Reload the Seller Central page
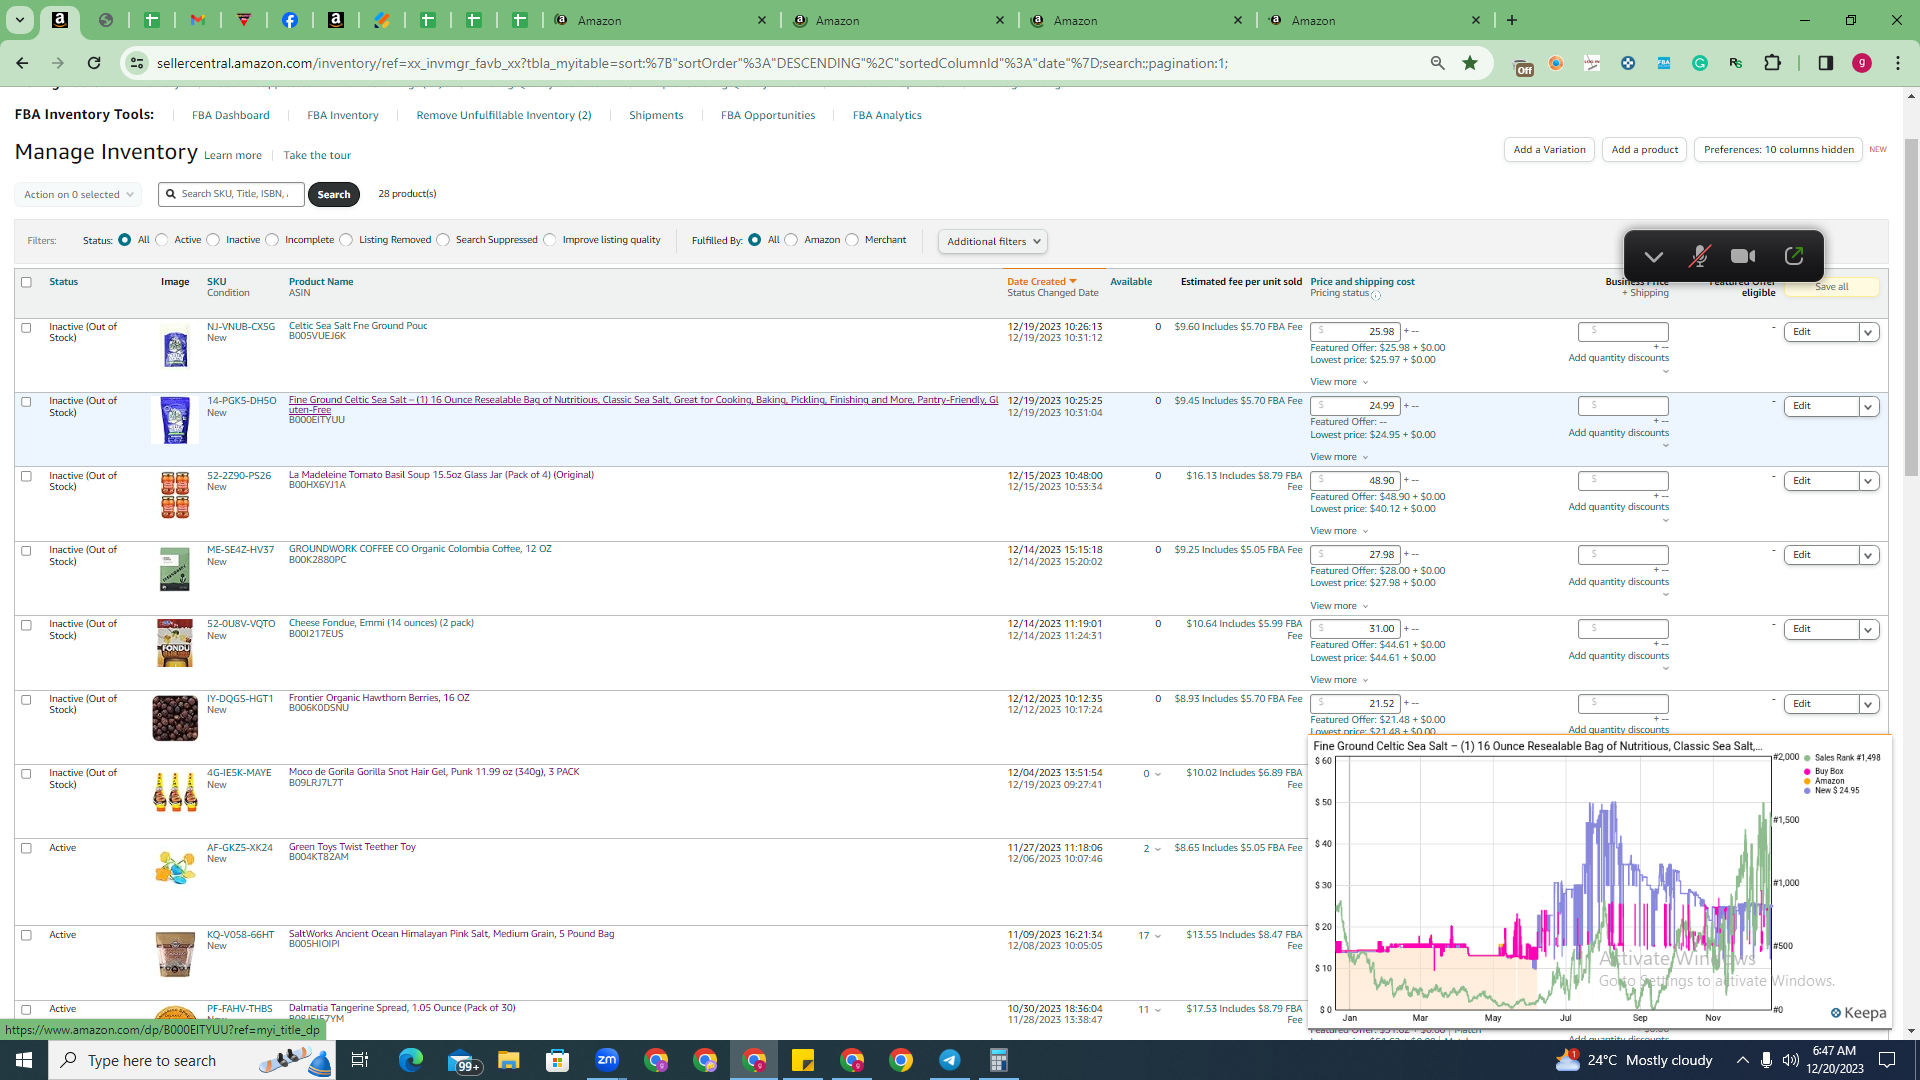The width and height of the screenshot is (1920, 1080). pyautogui.click(x=94, y=63)
